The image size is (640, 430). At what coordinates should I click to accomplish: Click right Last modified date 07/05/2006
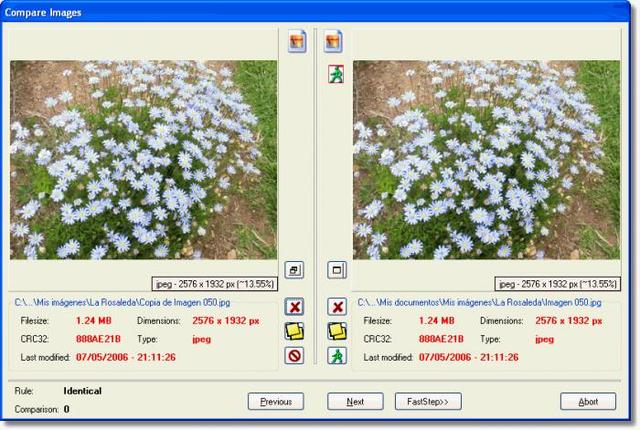point(444,357)
